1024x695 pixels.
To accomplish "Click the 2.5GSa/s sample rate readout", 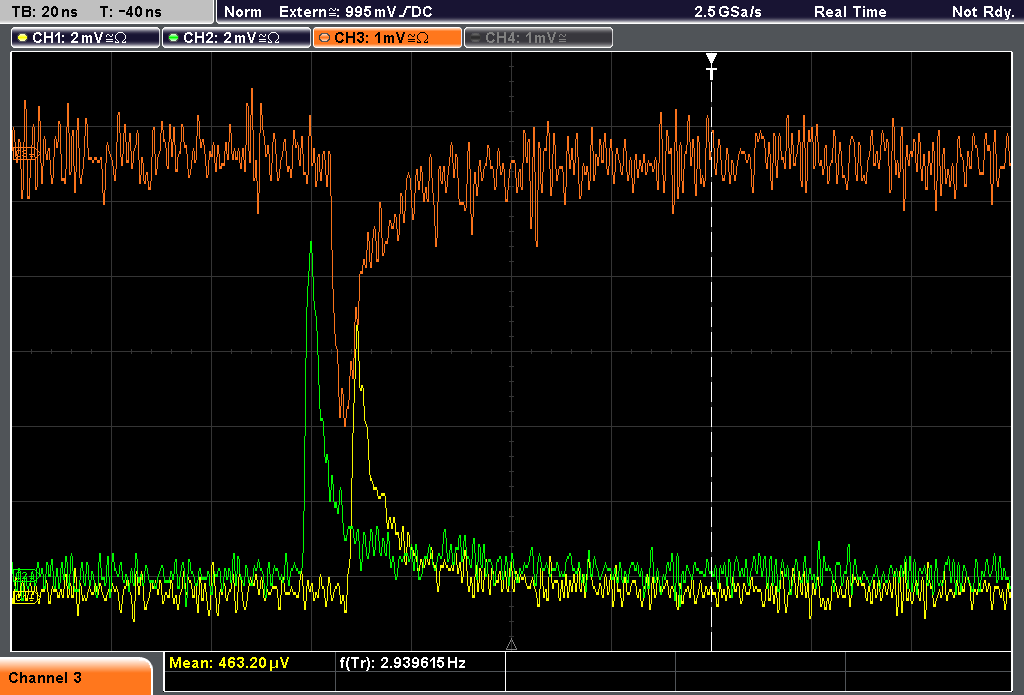I will (728, 12).
